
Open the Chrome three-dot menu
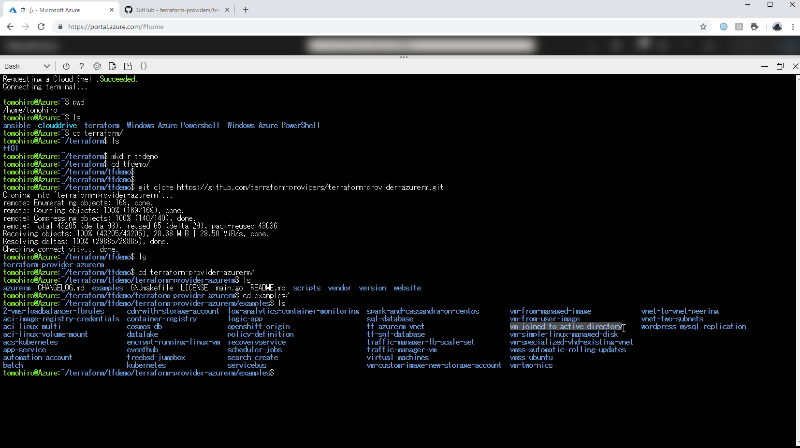(792, 27)
